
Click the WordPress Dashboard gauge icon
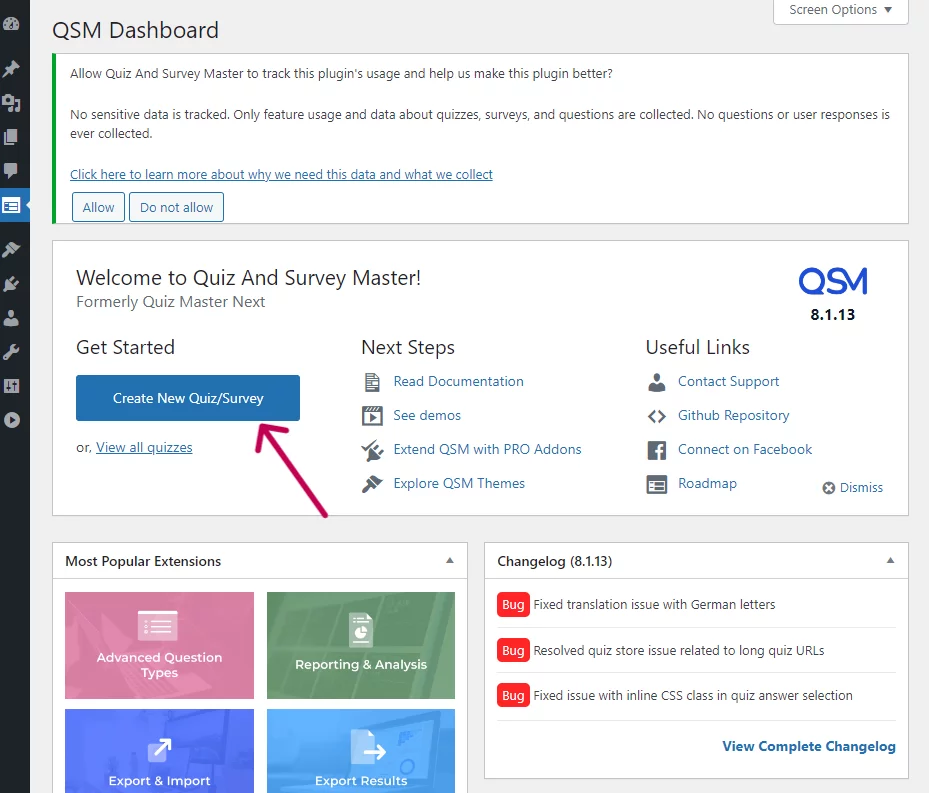tap(12, 23)
